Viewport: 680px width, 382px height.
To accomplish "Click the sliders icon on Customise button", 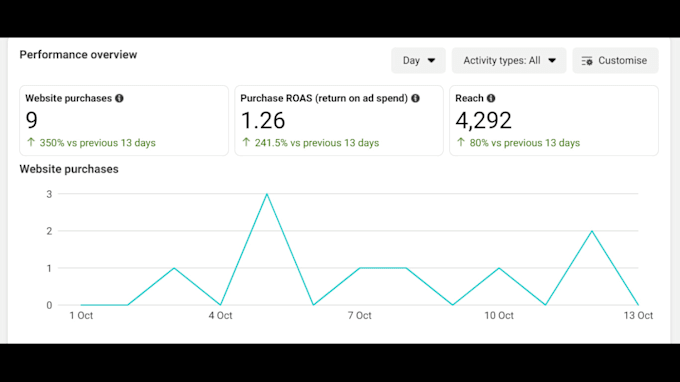I will [x=587, y=61].
